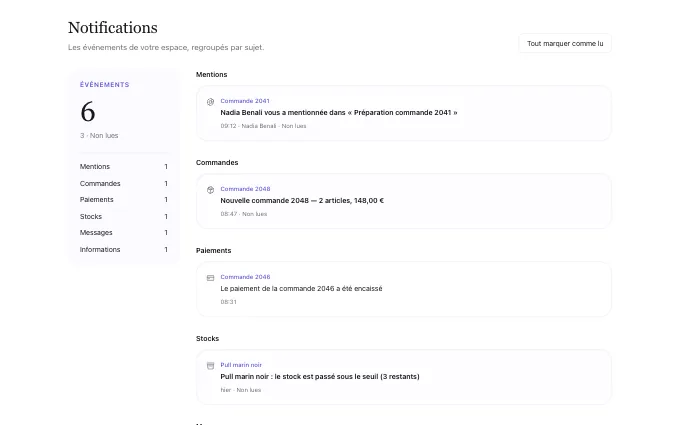
Task: Click the archive box icon beside Pull marin noir
Action: point(210,366)
